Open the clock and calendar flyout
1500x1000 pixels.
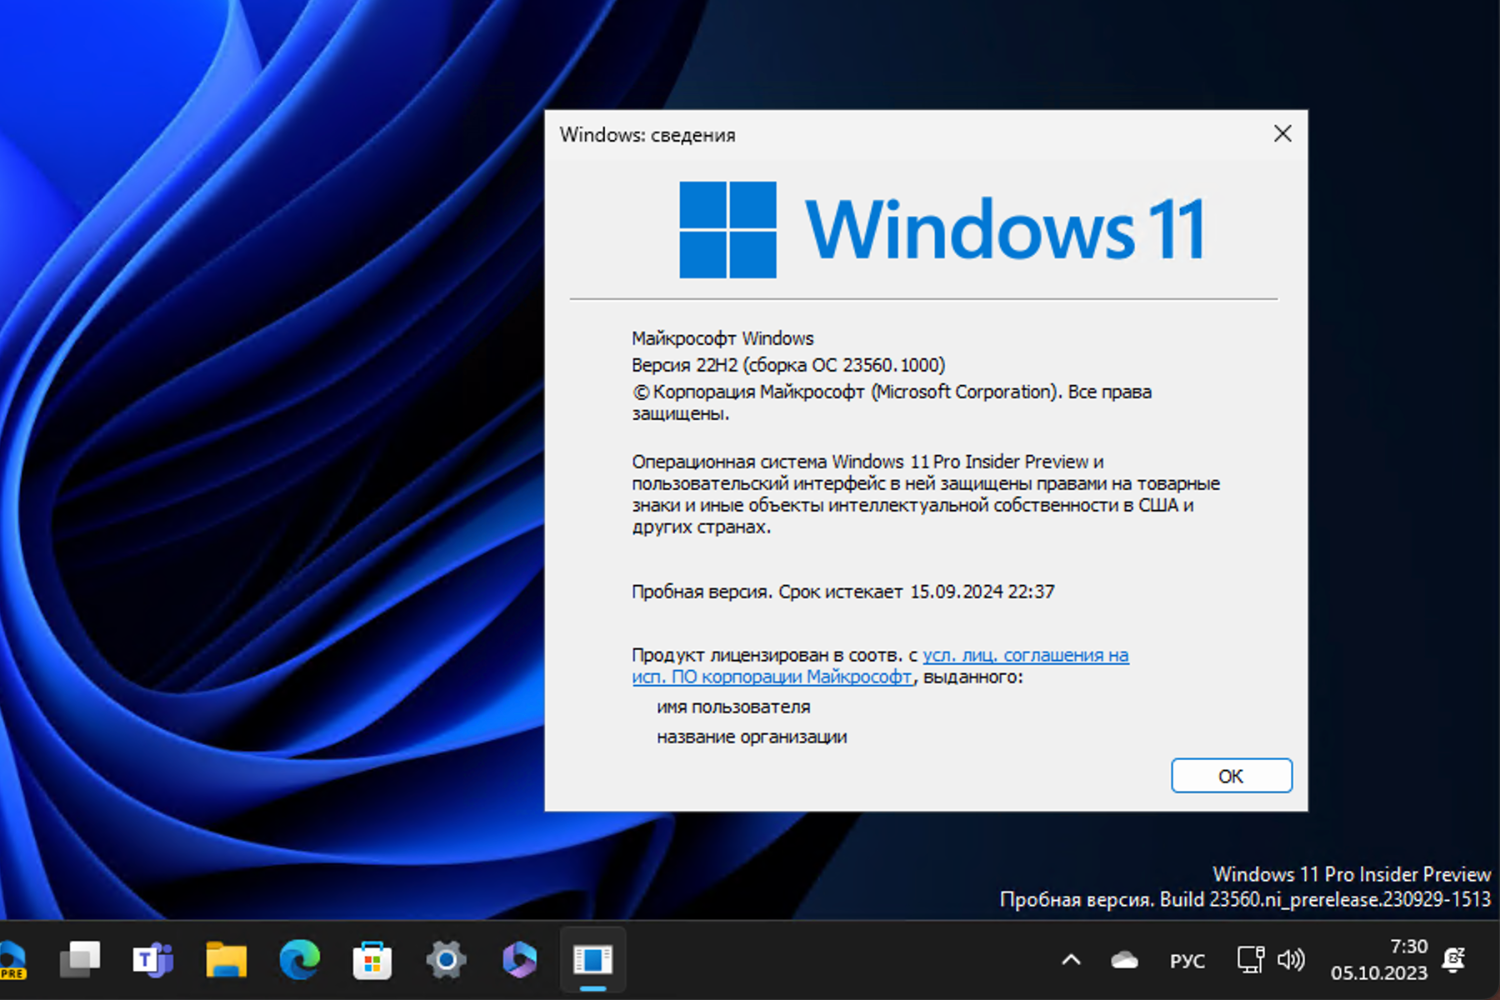1382,959
